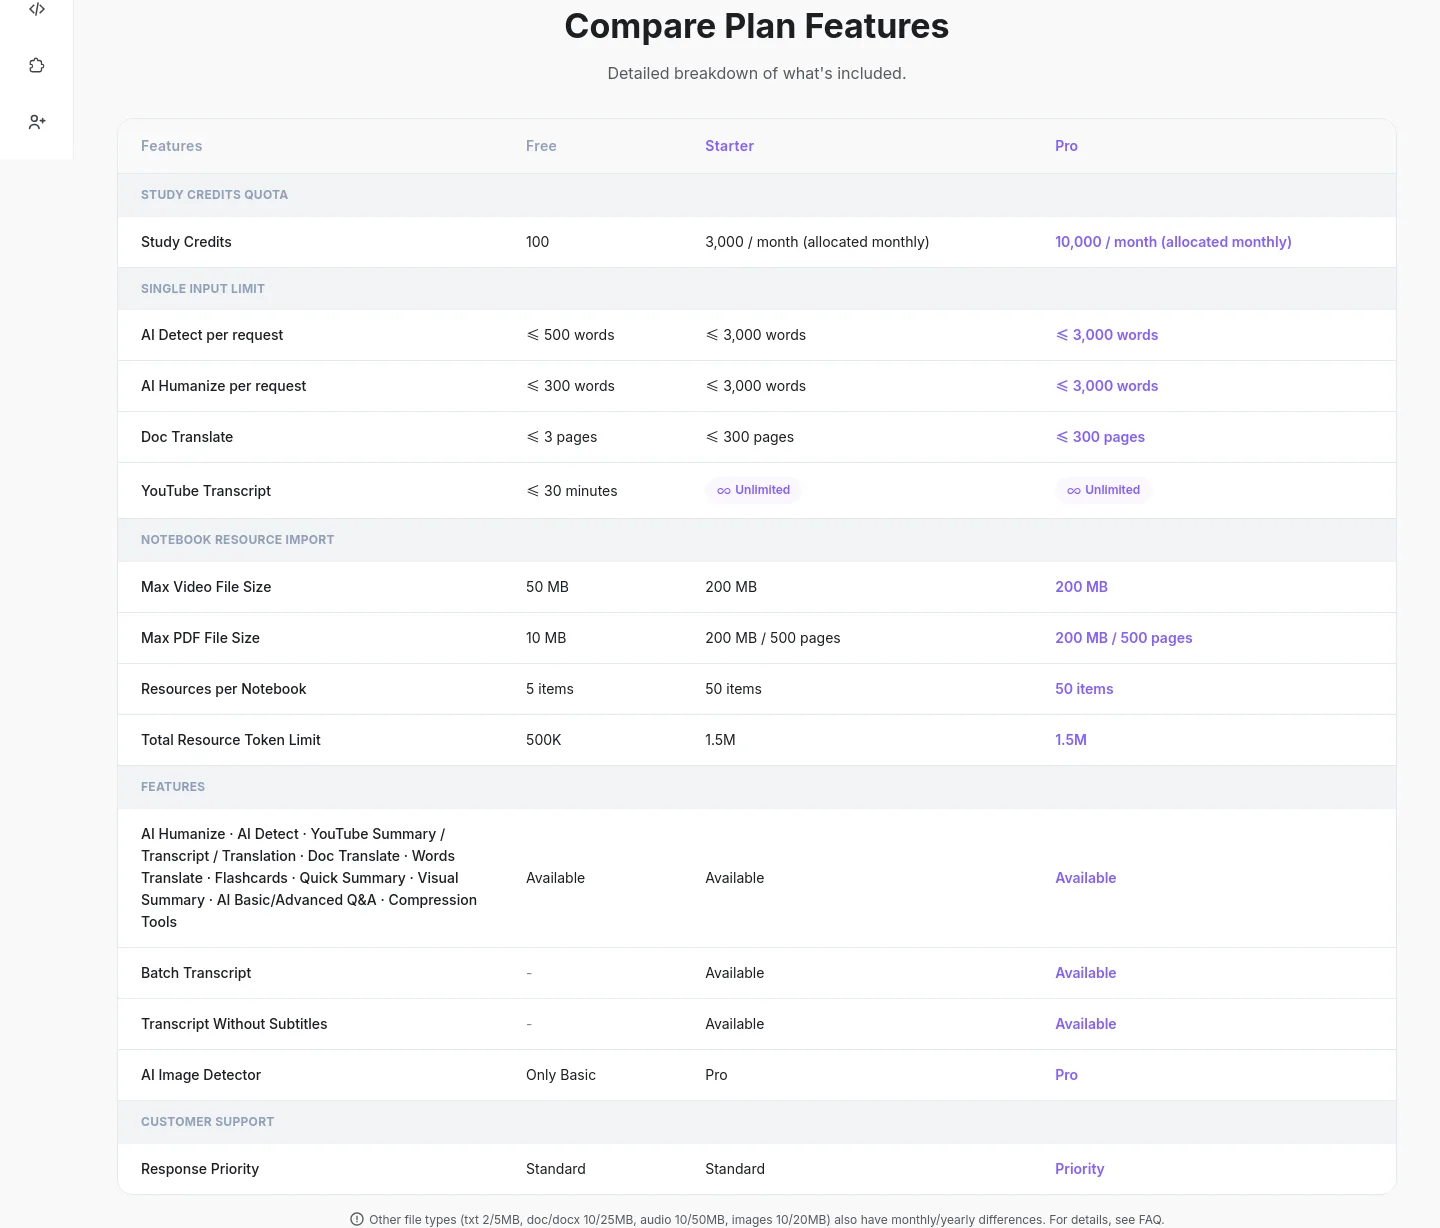Click the Pro plan's Unlimited badge for YouTube Transcript
The image size is (1440, 1228).
[1104, 490]
